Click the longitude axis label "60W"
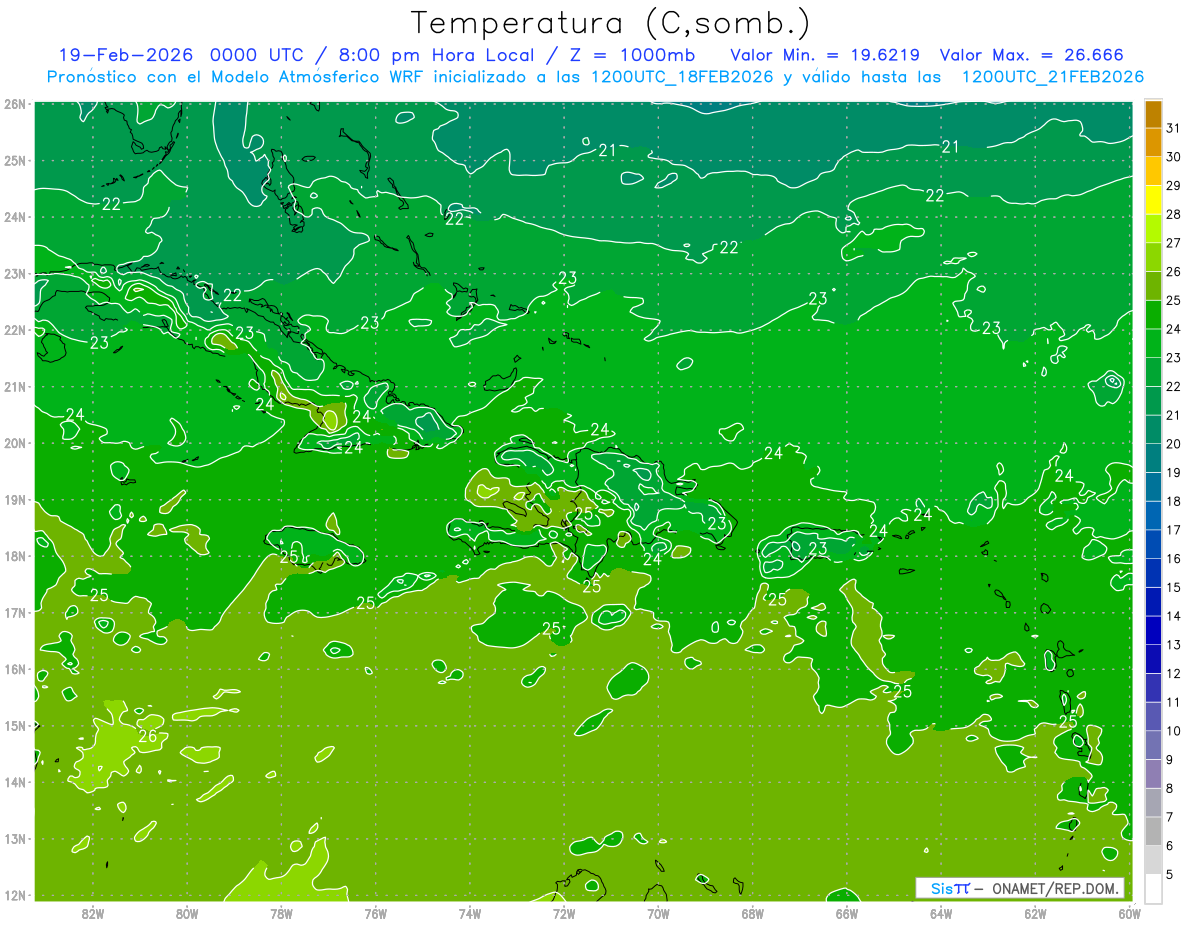The image size is (1200, 927). coord(1129,913)
